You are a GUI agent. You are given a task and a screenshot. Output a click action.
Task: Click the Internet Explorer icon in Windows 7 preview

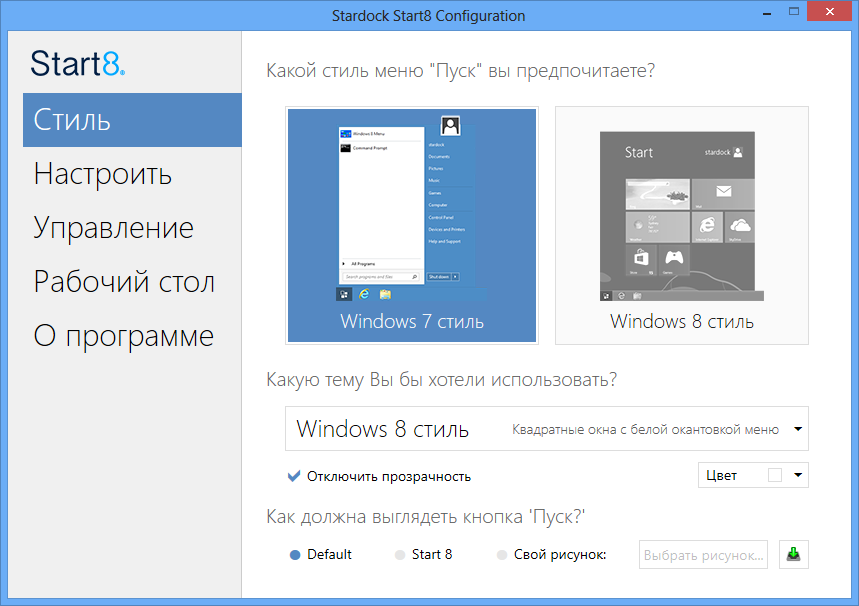coord(366,294)
